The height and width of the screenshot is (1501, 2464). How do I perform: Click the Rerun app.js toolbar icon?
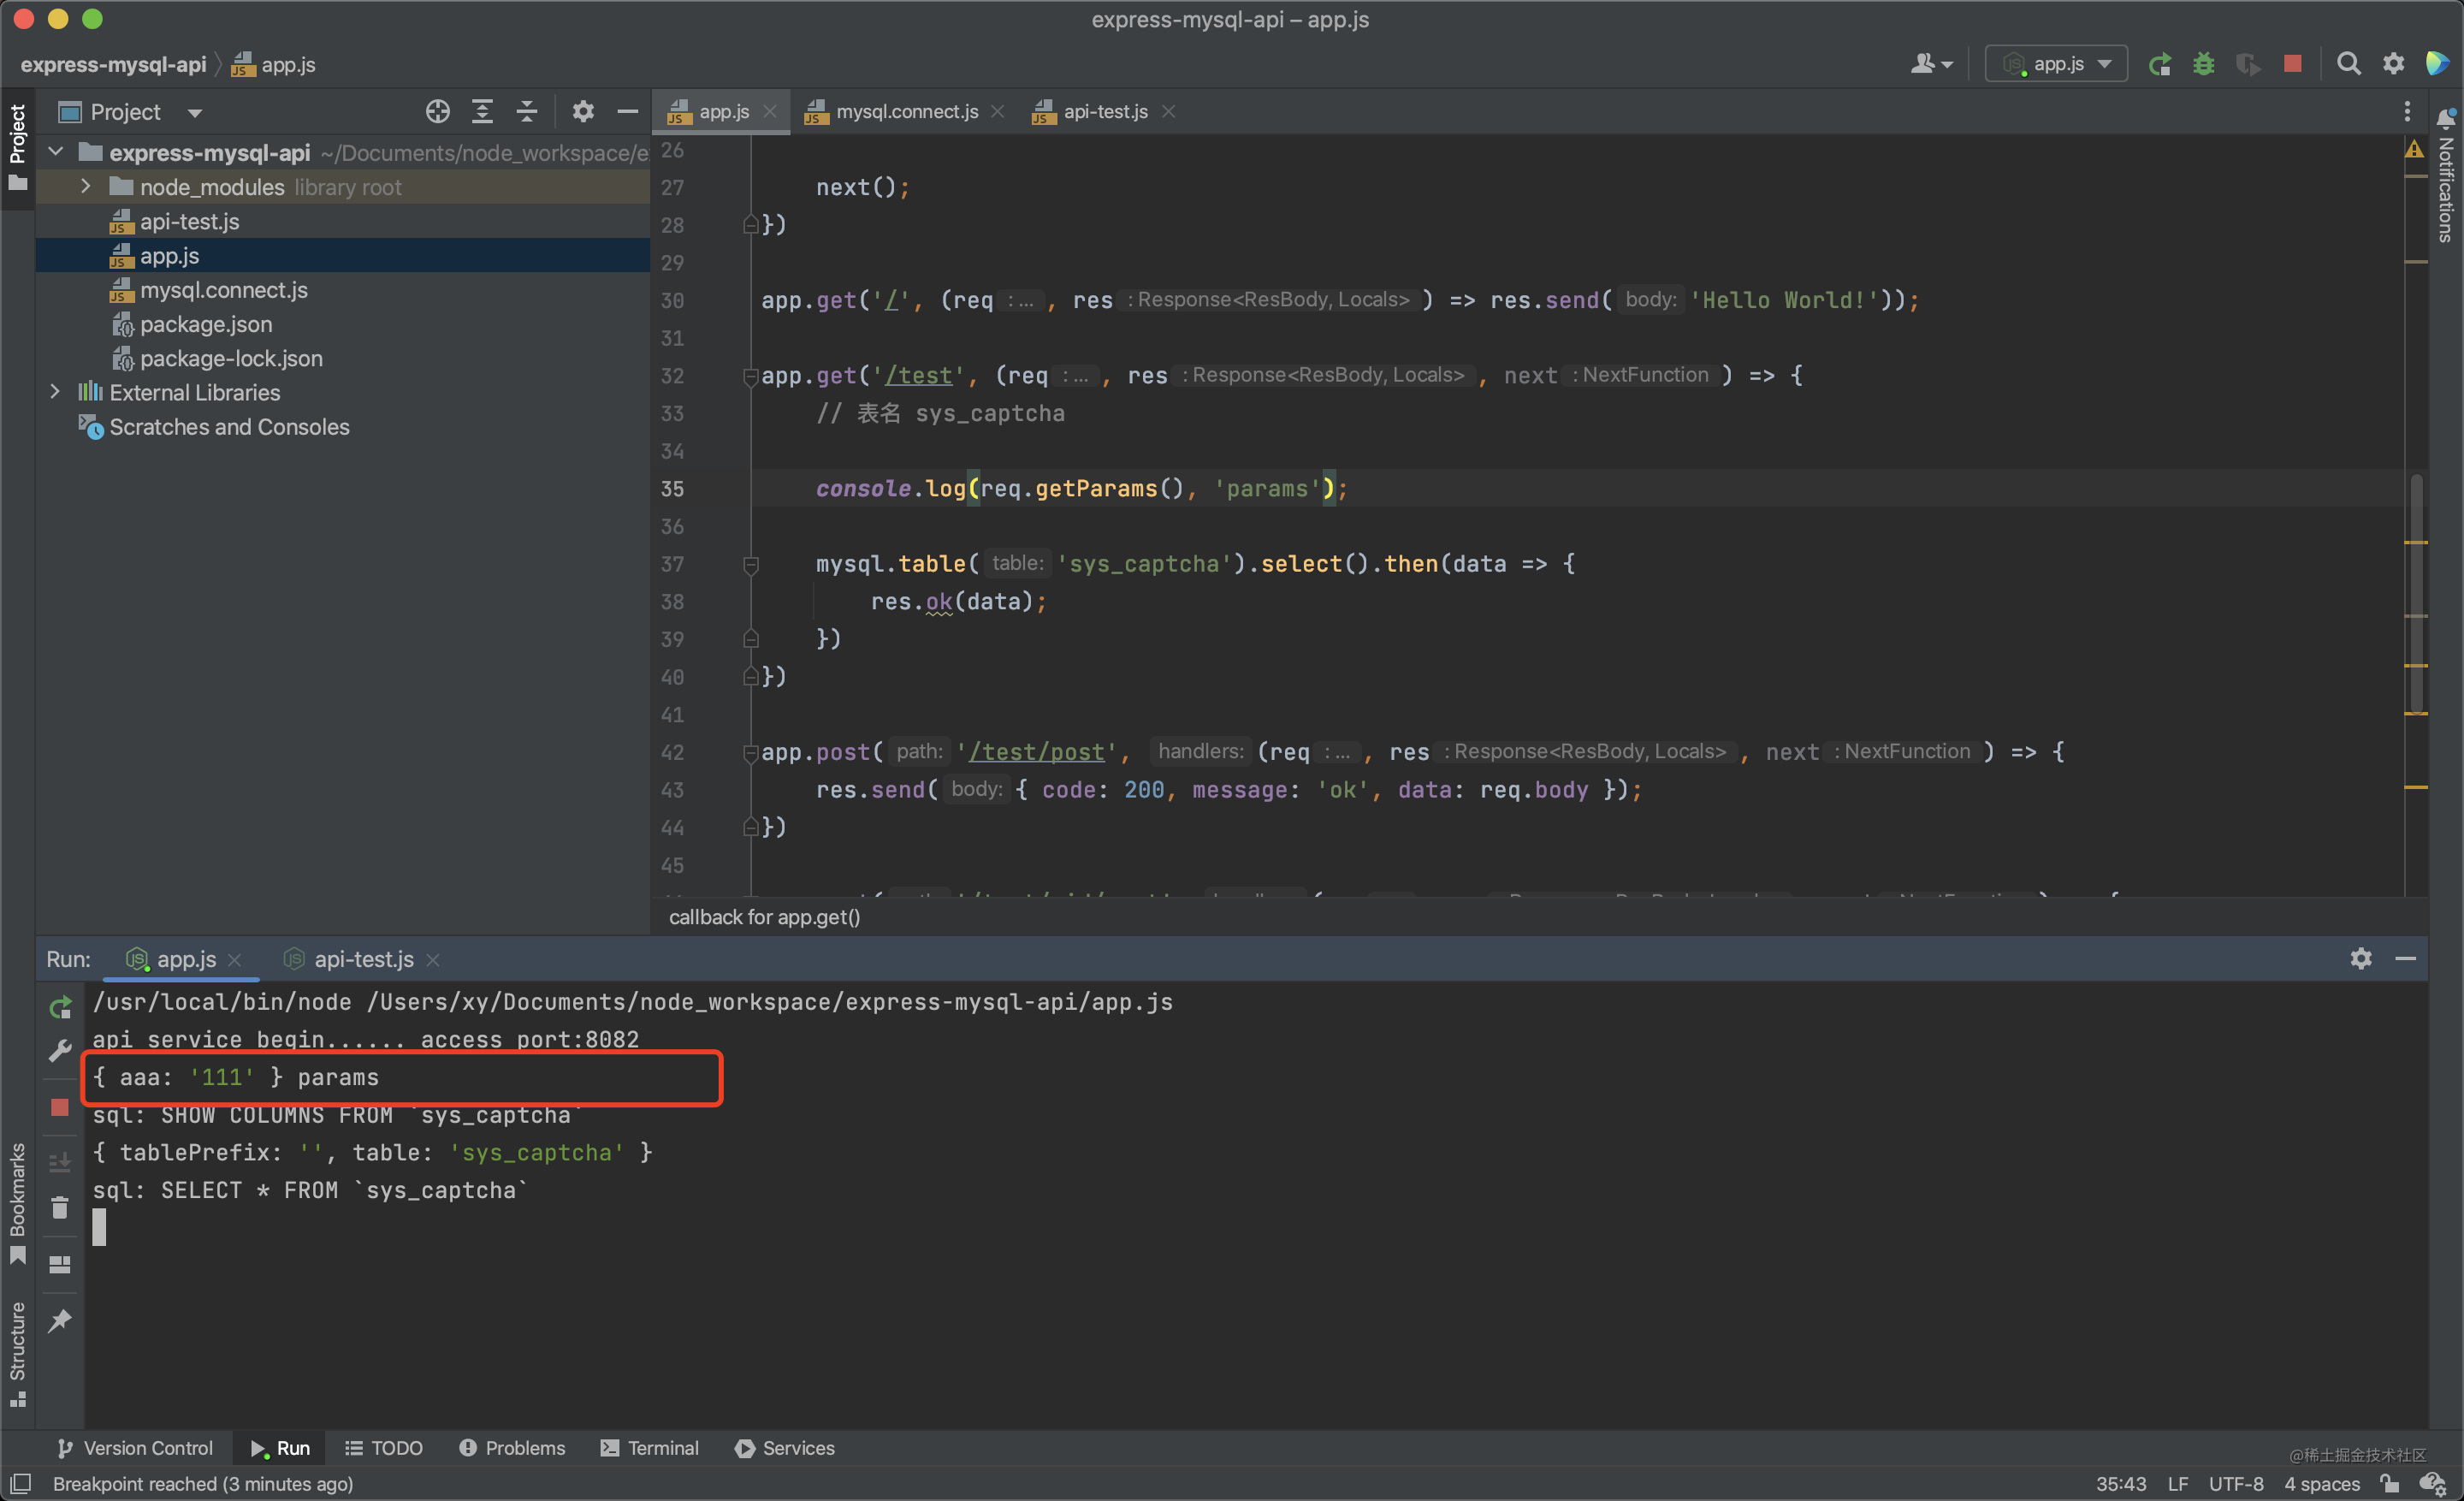click(2159, 64)
